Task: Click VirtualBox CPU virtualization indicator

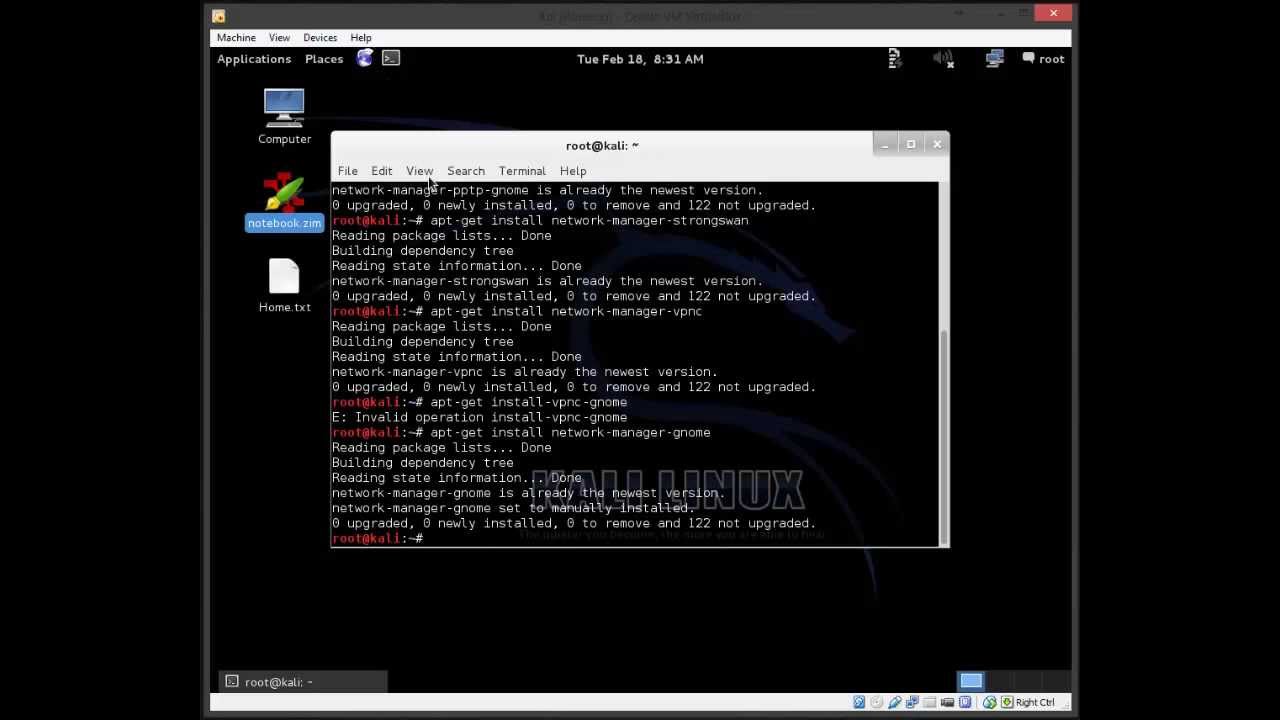Action: [965, 702]
